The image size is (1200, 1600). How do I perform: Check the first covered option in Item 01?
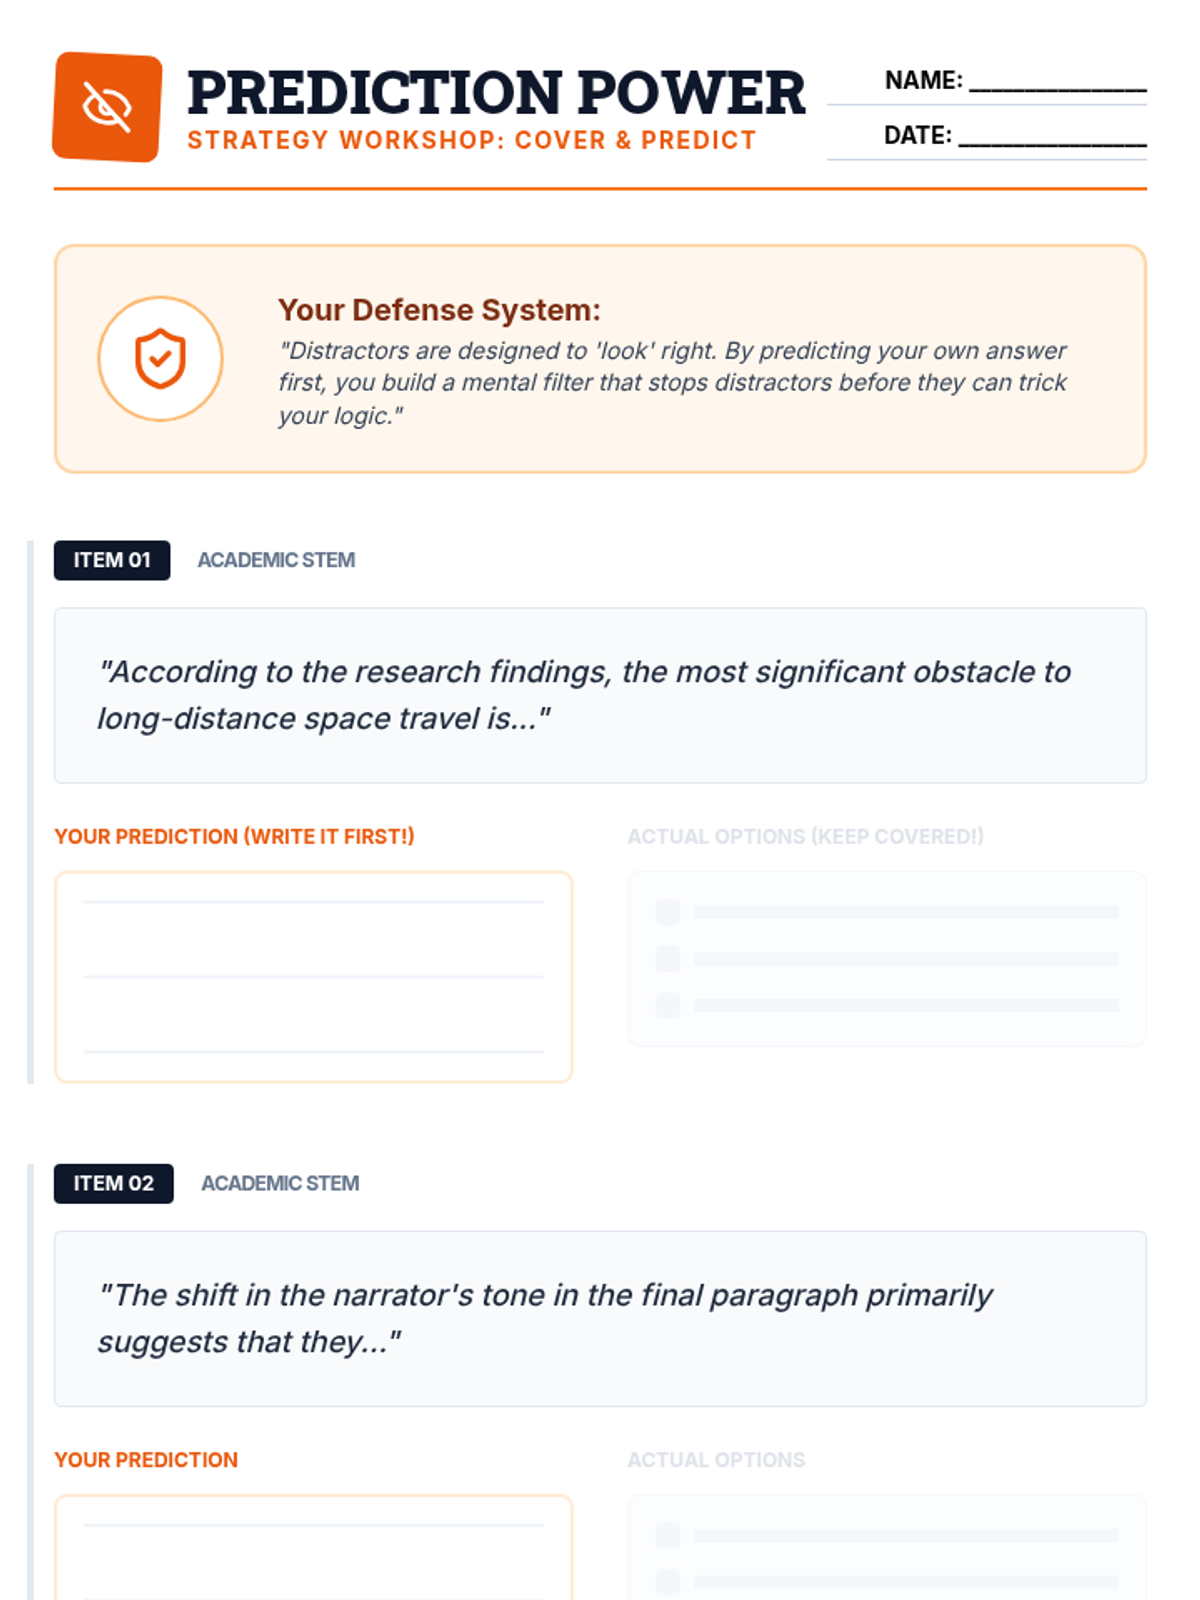pyautogui.click(x=668, y=912)
